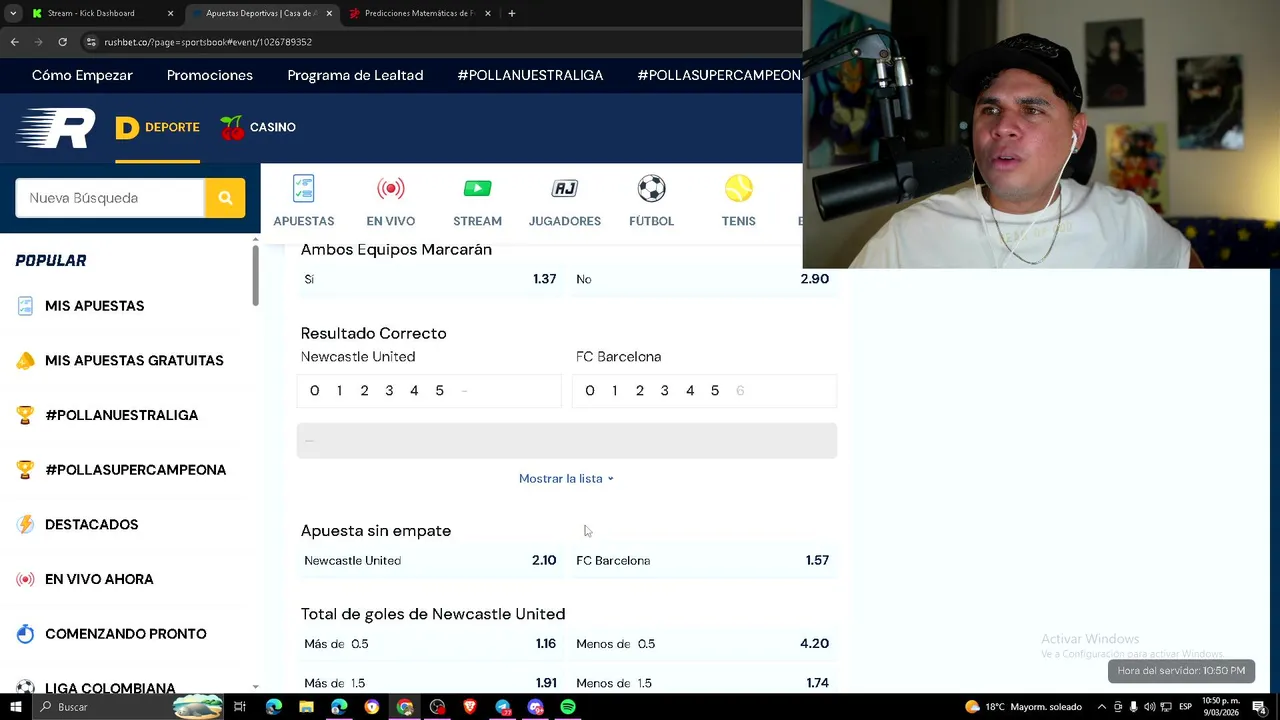Open Windows Start menu
The height and width of the screenshot is (720, 1280).
coord(15,707)
